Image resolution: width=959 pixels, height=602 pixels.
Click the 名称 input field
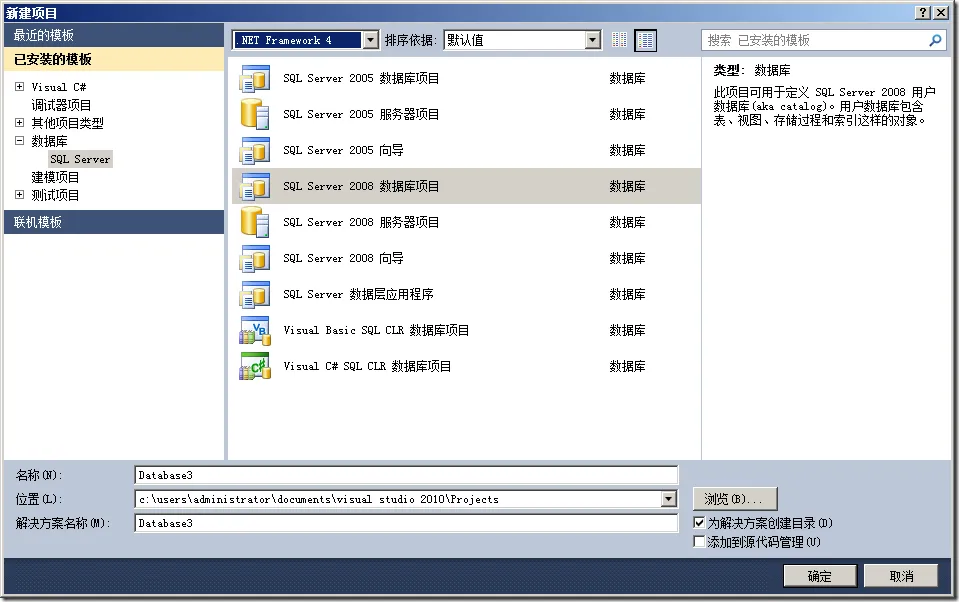point(406,475)
